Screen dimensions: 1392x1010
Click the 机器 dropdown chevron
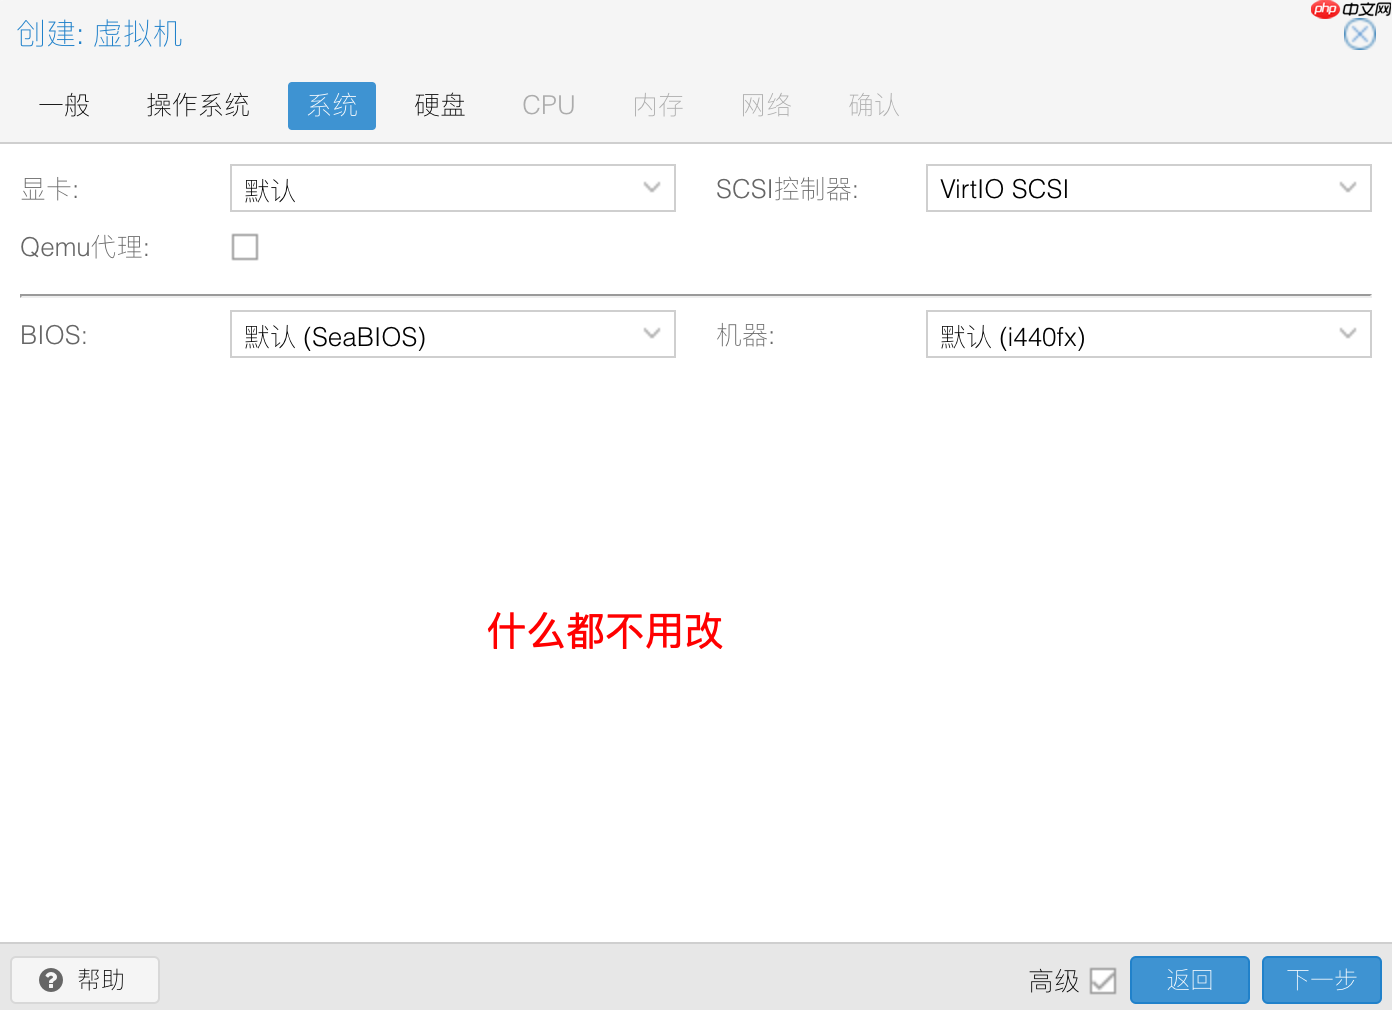(1348, 334)
